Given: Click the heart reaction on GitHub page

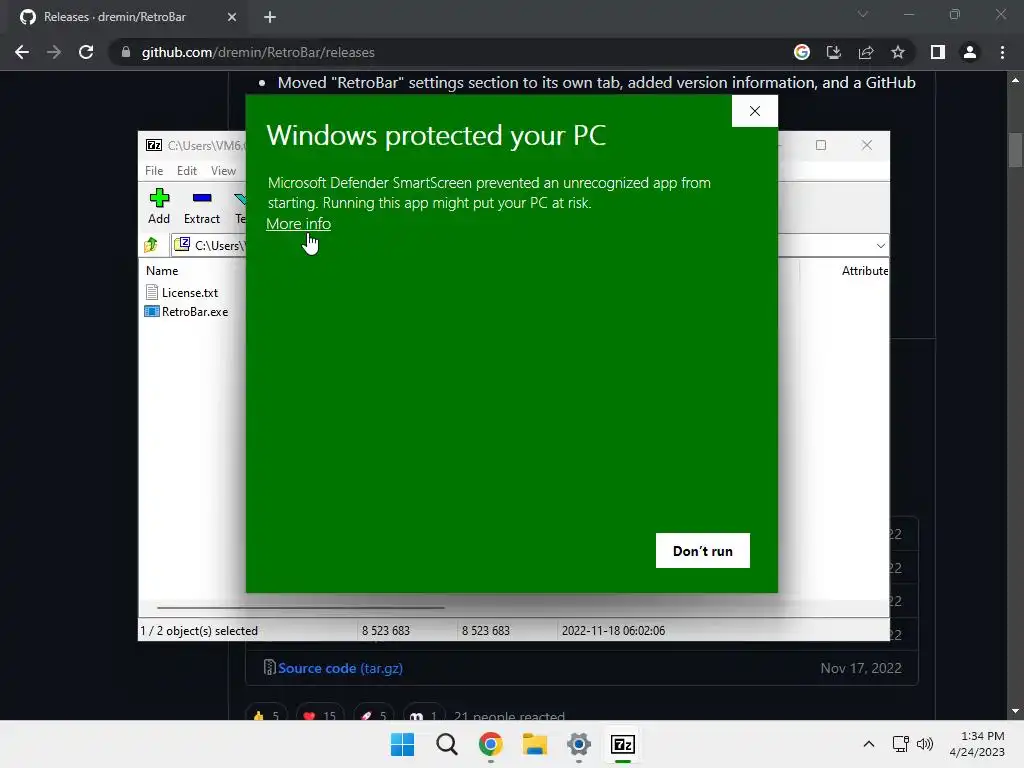Looking at the screenshot, I should click(319, 716).
